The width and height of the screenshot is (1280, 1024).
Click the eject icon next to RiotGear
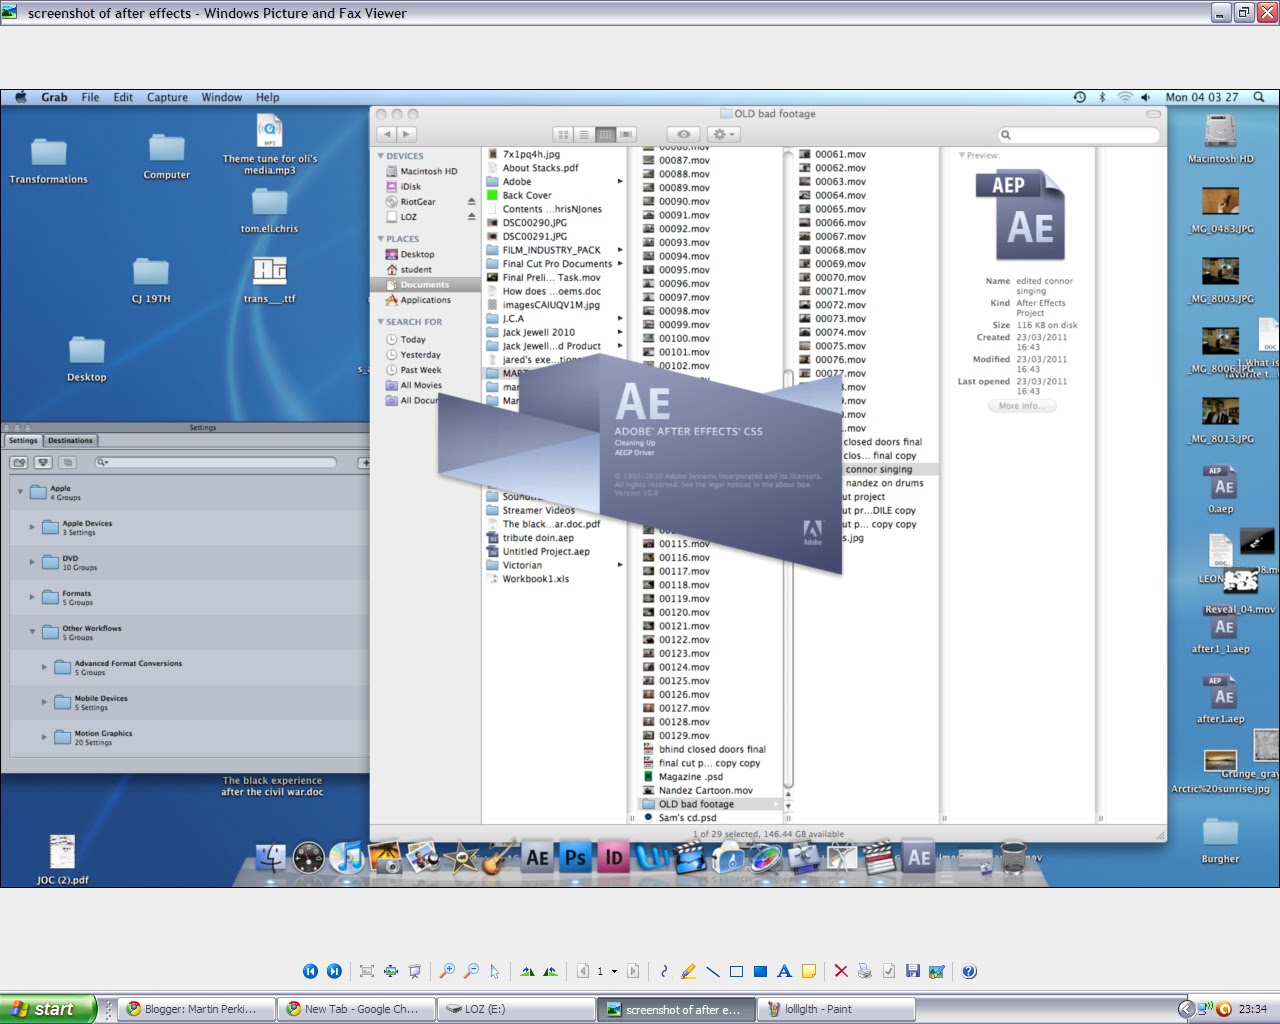pyautogui.click(x=472, y=201)
